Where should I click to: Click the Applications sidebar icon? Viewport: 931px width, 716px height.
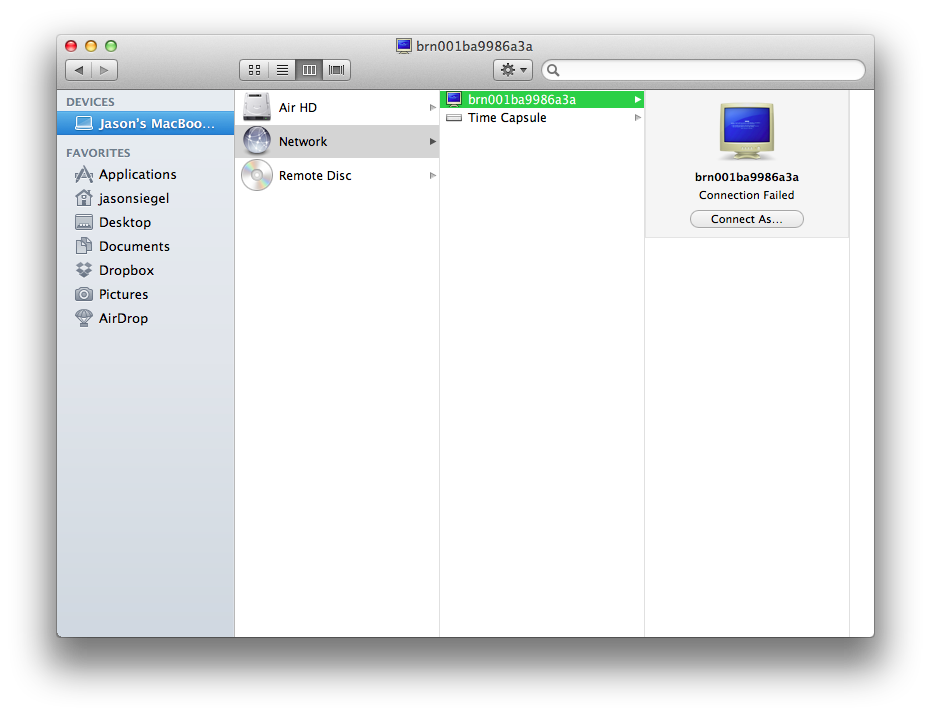coord(84,175)
